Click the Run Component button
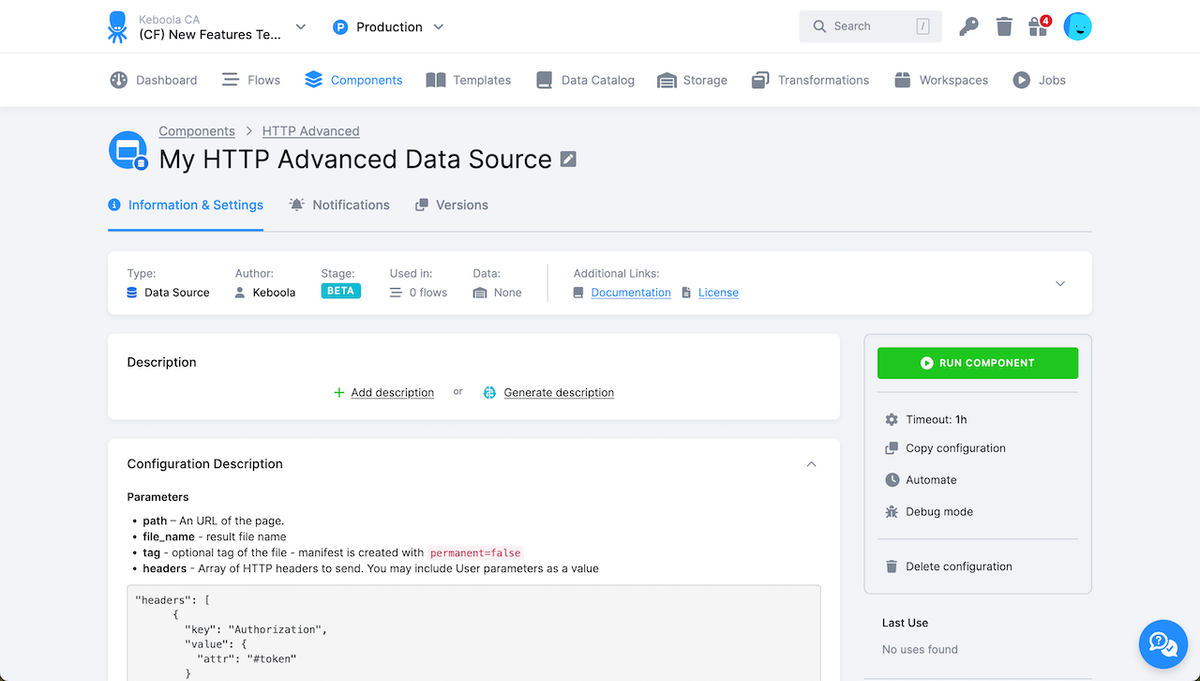This screenshot has height=681, width=1200. [977, 363]
